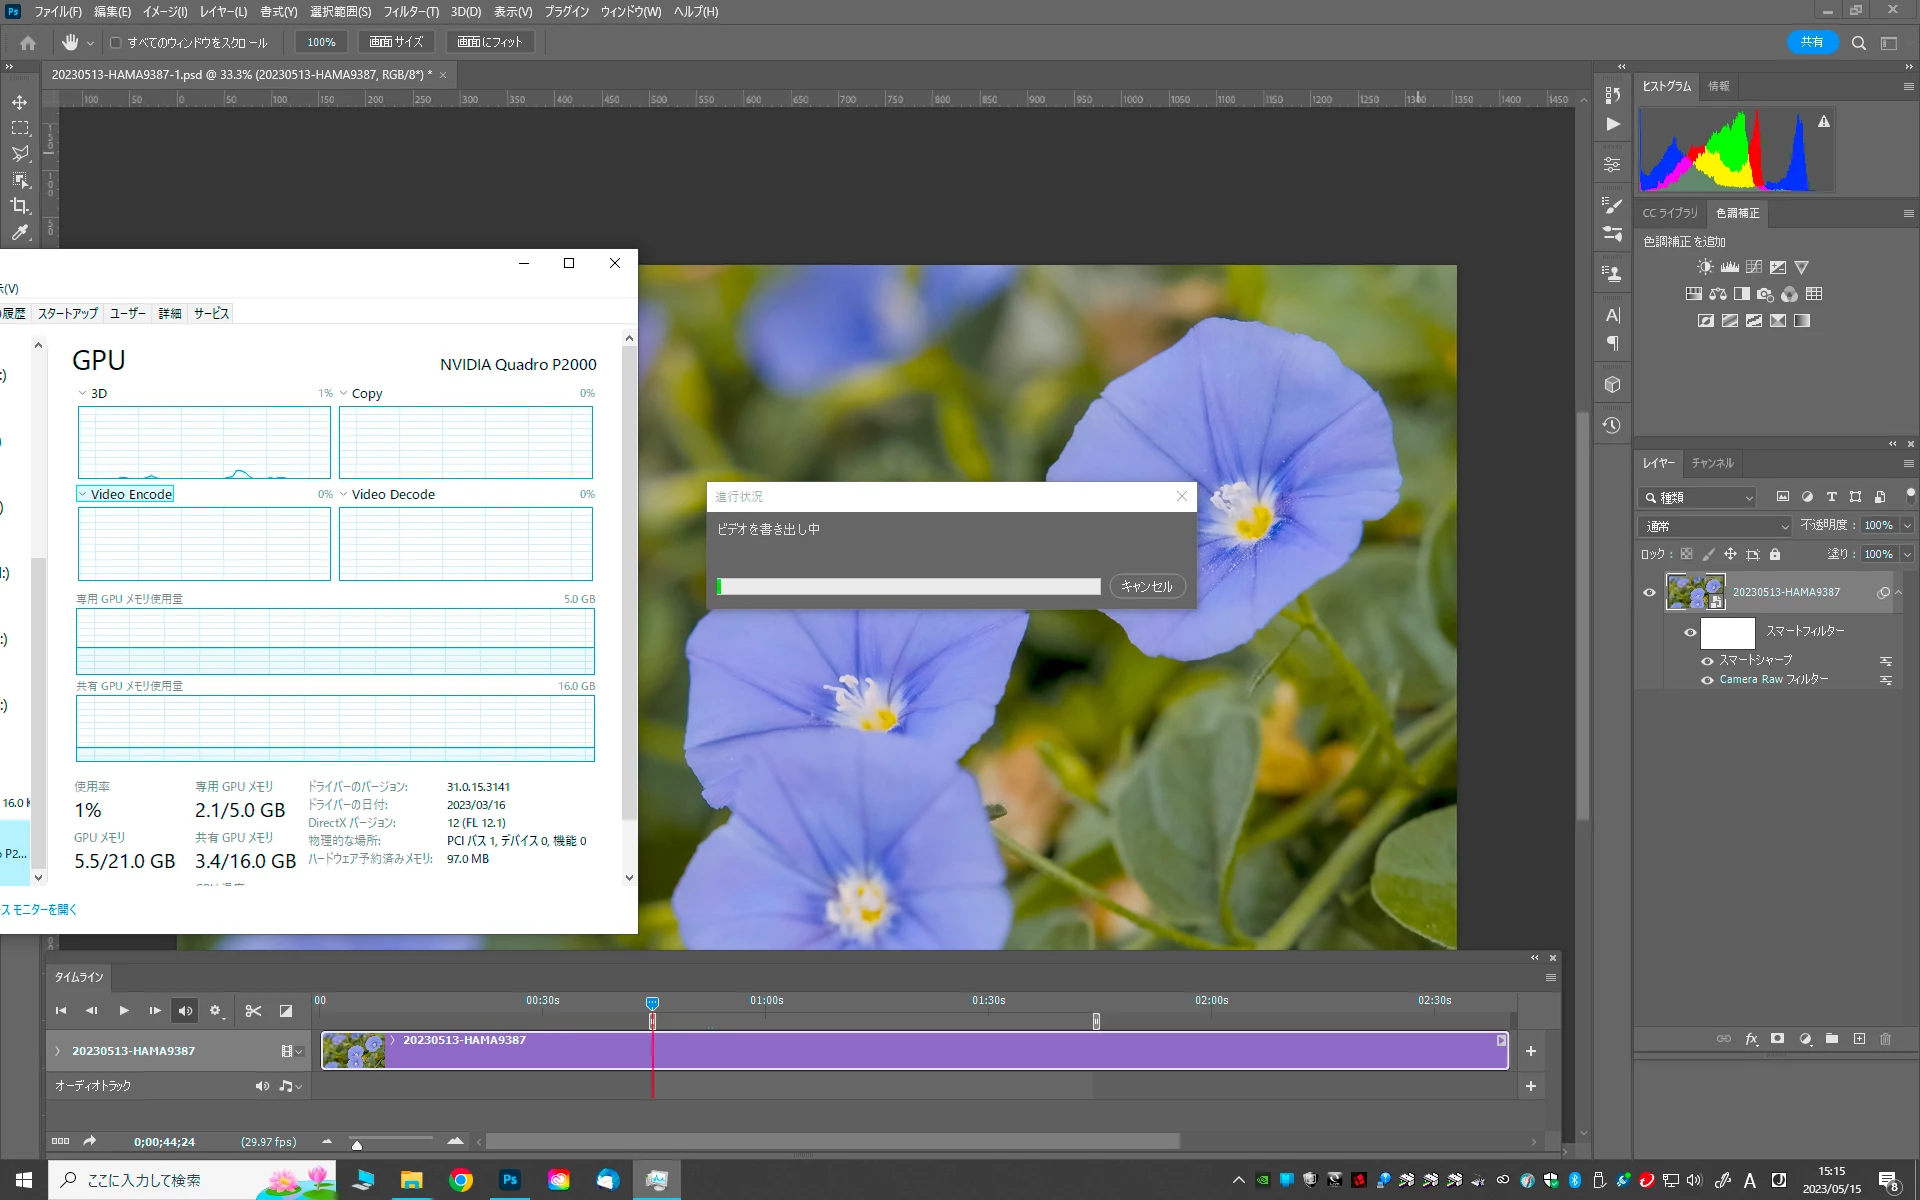Click the timeline settings gear icon
The width and height of the screenshot is (1920, 1200).
(x=215, y=1011)
